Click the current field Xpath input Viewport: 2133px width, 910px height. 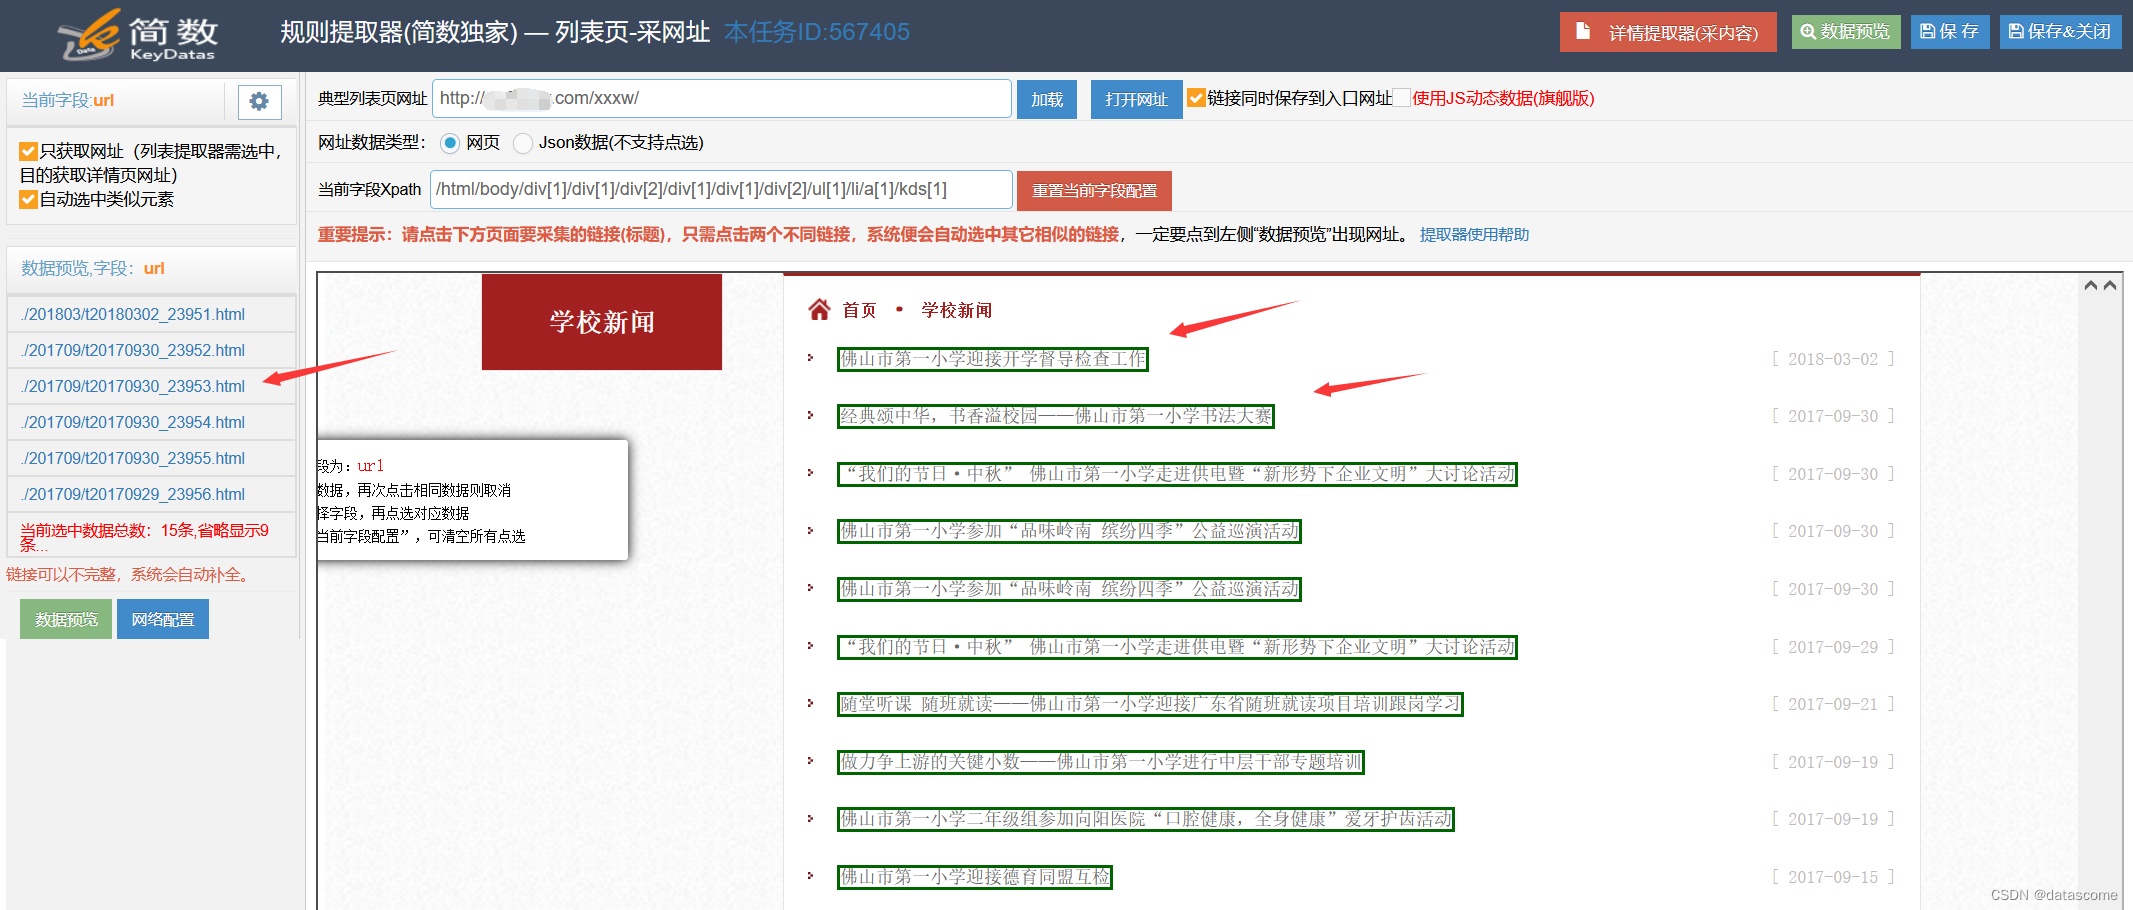pos(722,189)
